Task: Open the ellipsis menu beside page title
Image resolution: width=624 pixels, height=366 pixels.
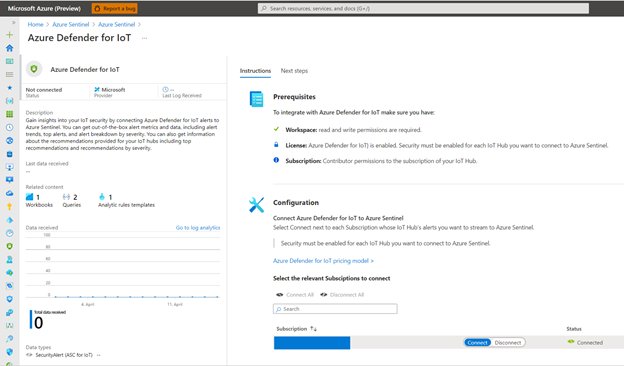Action: pyautogui.click(x=144, y=38)
